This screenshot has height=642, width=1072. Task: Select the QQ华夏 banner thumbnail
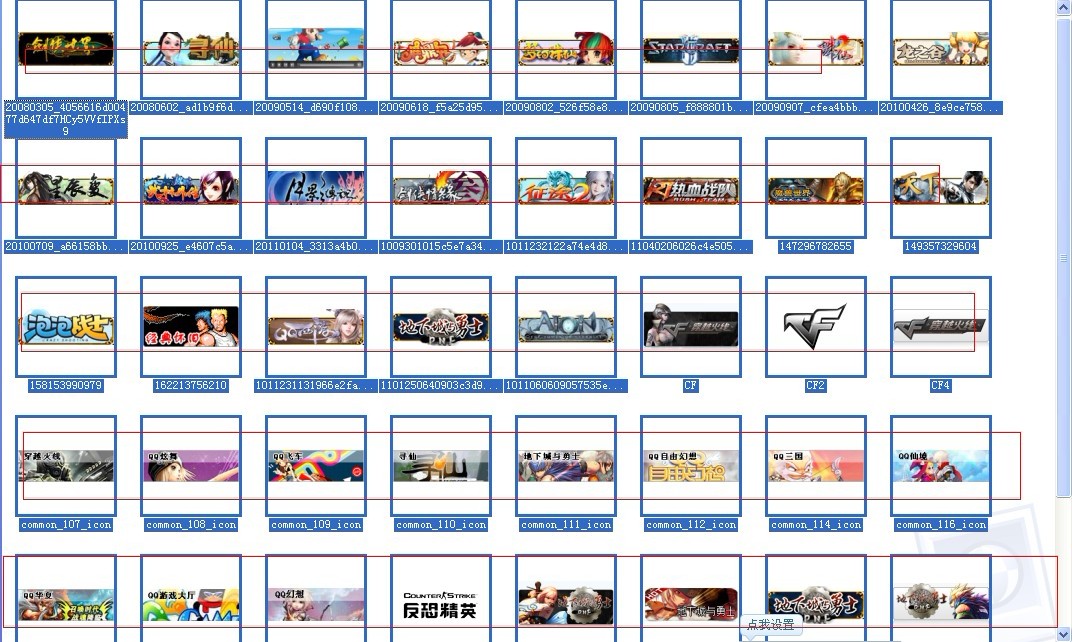pyautogui.click(x=66, y=598)
